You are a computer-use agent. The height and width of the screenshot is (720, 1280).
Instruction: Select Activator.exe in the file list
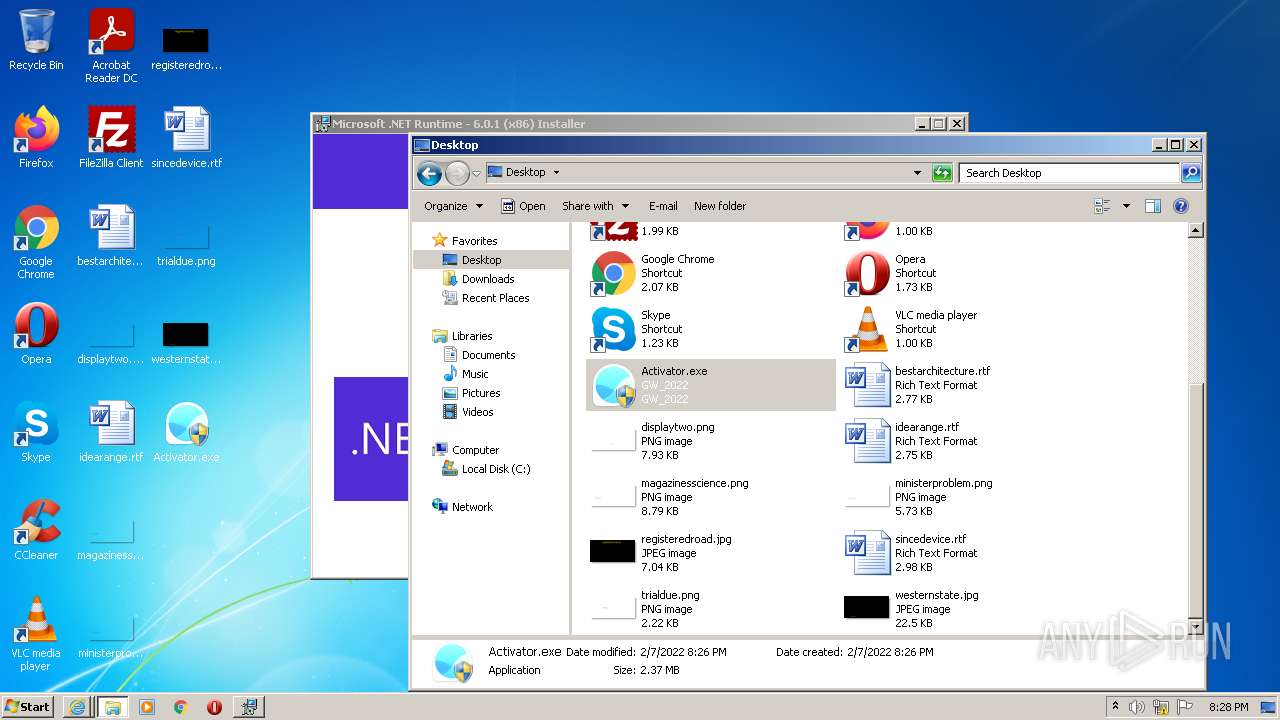(x=710, y=385)
